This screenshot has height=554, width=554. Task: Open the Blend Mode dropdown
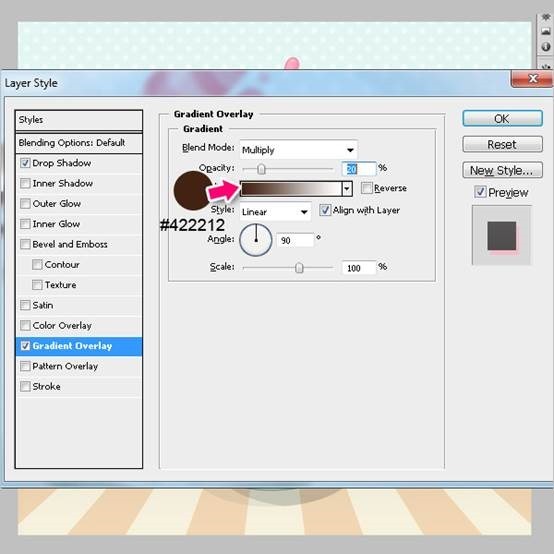pyautogui.click(x=298, y=150)
